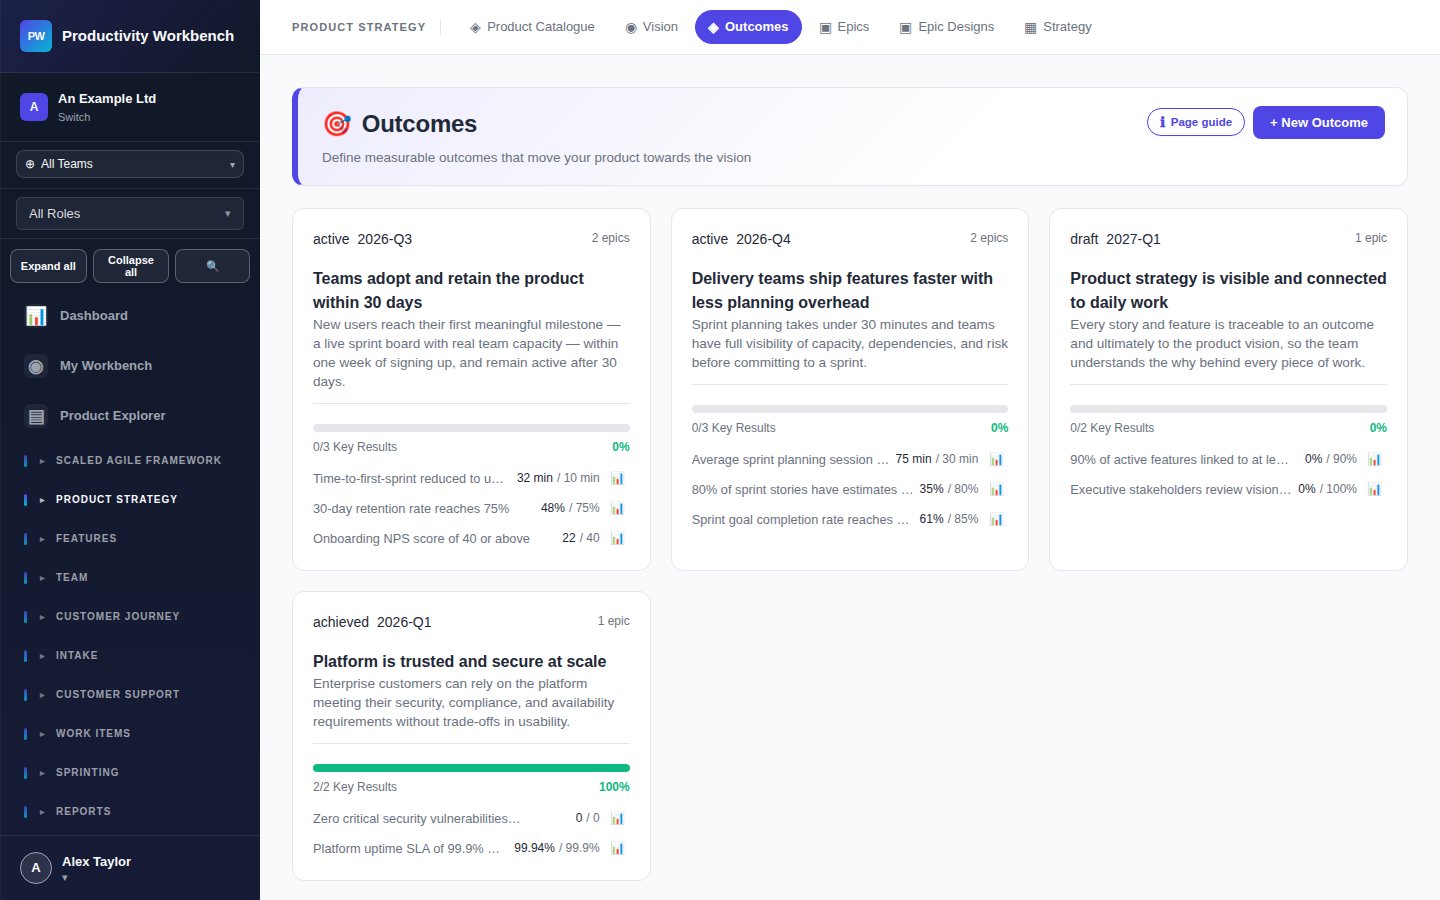Viewport: 1440px width, 900px height.
Task: Expand the Reports sidebar section
Action: [x=130, y=811]
